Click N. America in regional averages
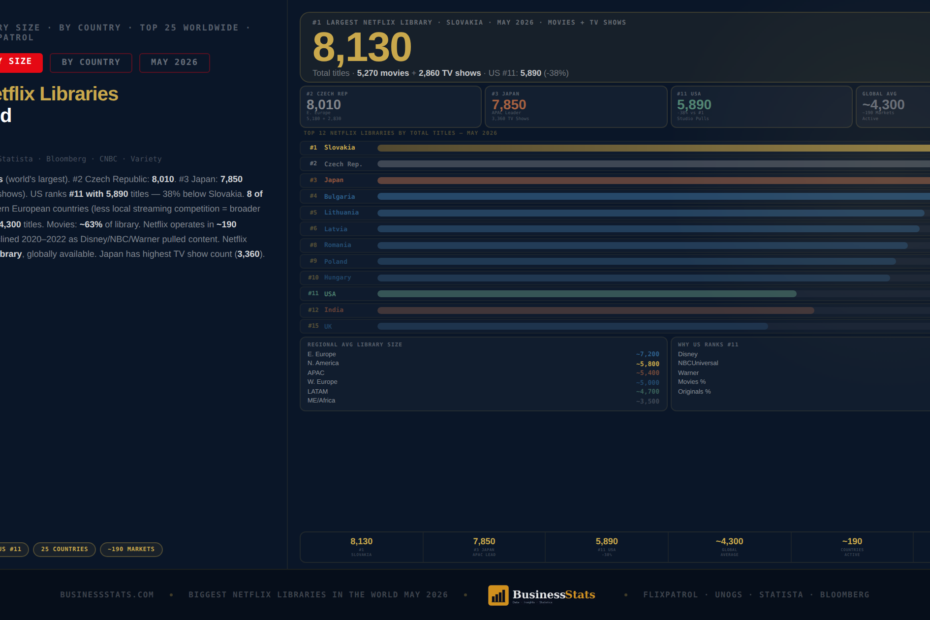This screenshot has height=620, width=930. click(x=323, y=363)
